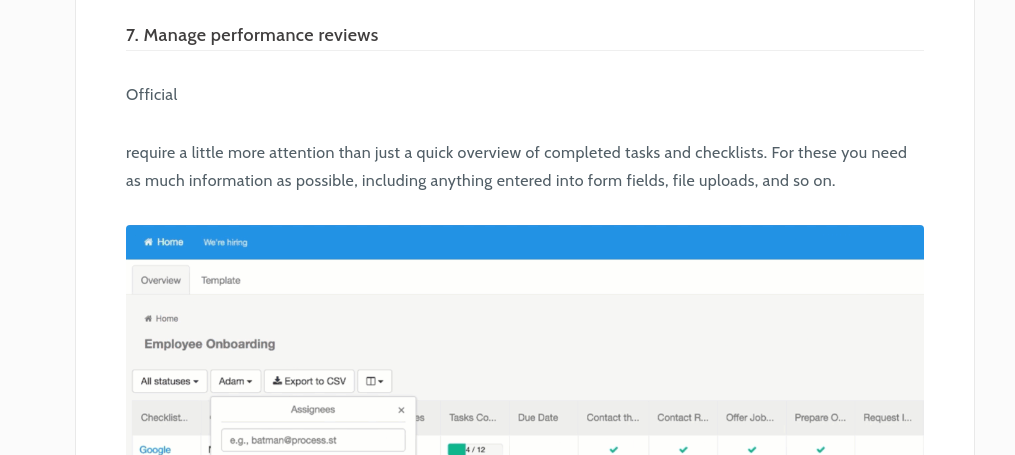Click the Contact R... column header
The height and width of the screenshot is (455, 1015).
click(683, 417)
